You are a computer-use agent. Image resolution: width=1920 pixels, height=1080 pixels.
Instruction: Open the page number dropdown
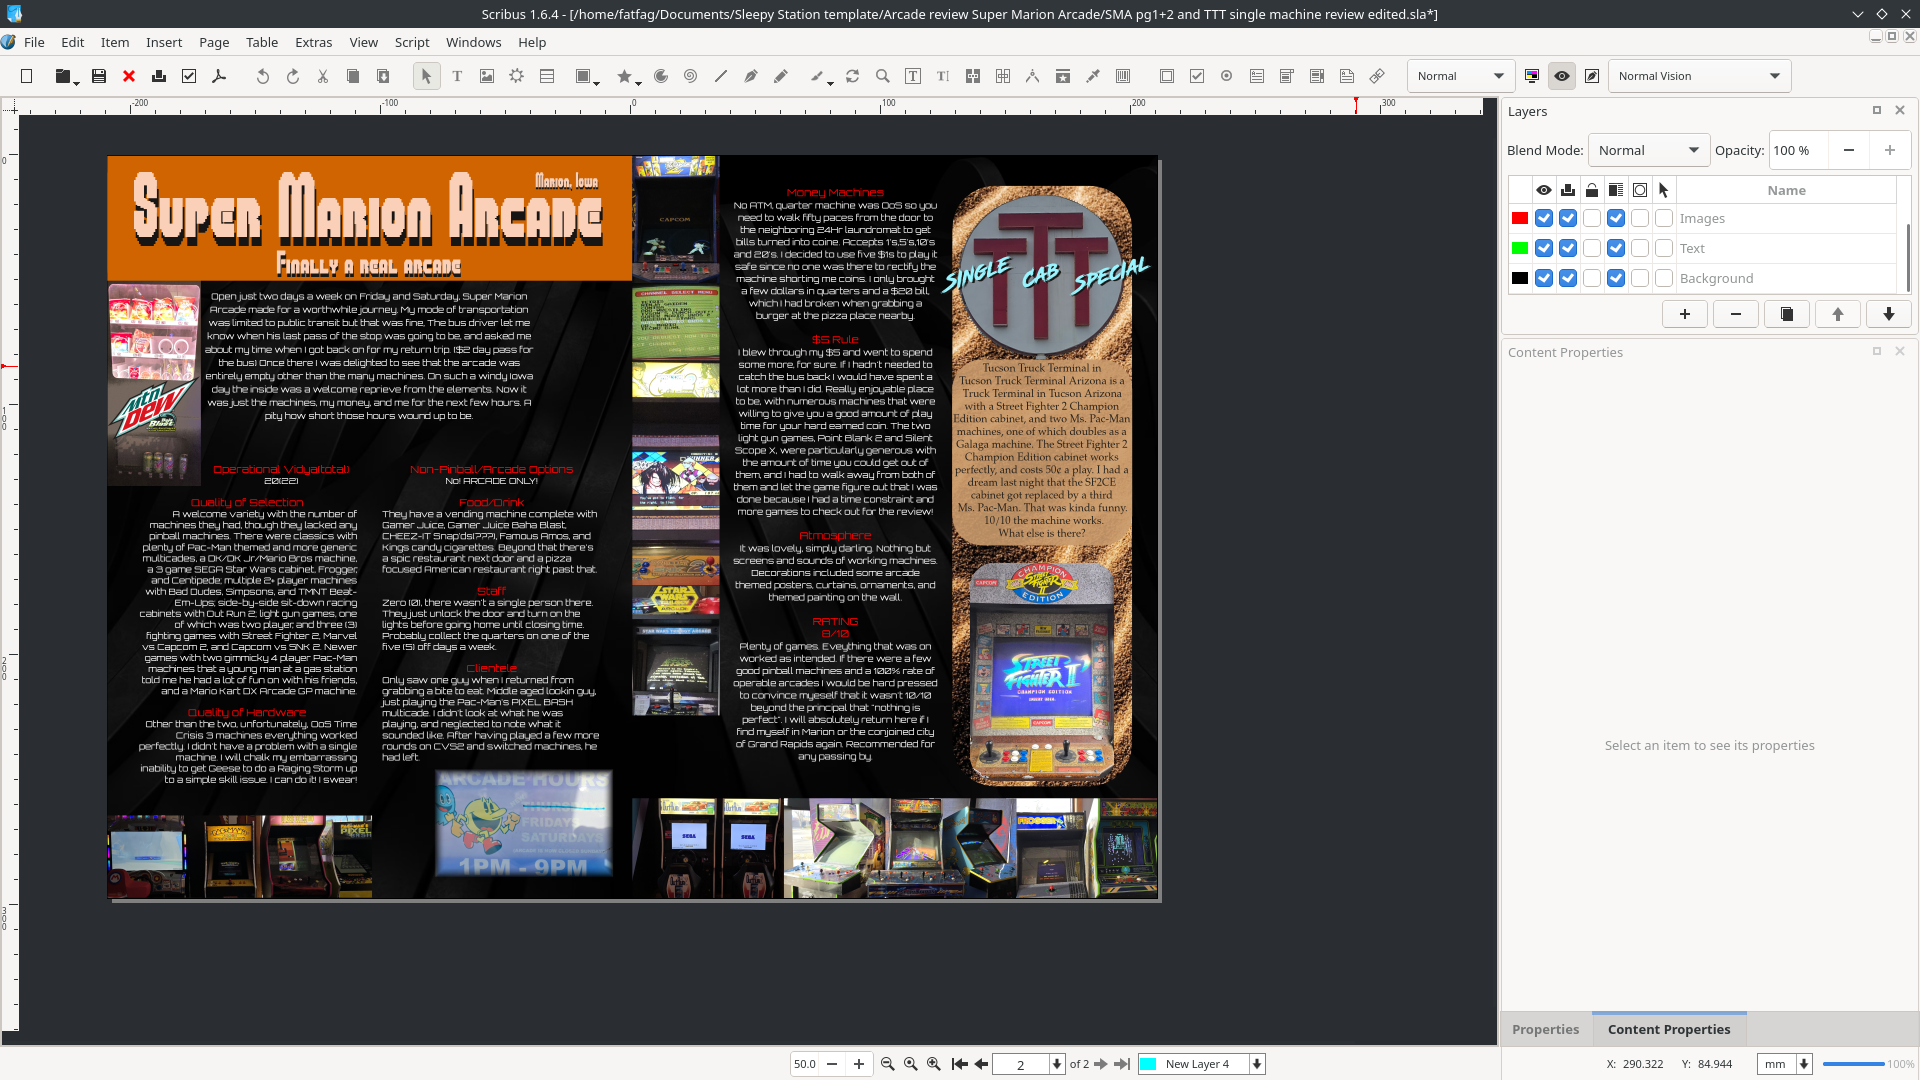[1057, 1064]
